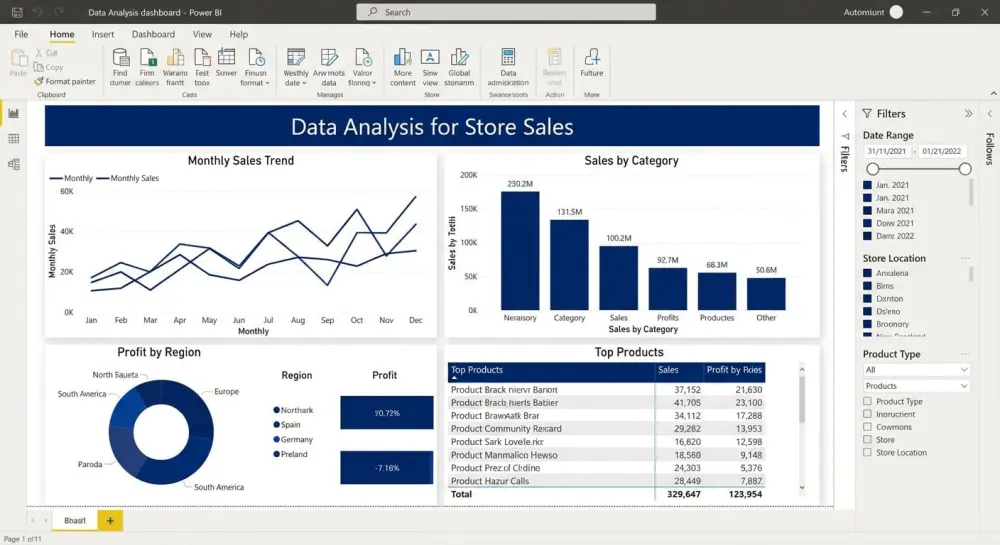Open the File menu
The height and width of the screenshot is (545, 1000).
click(21, 34)
